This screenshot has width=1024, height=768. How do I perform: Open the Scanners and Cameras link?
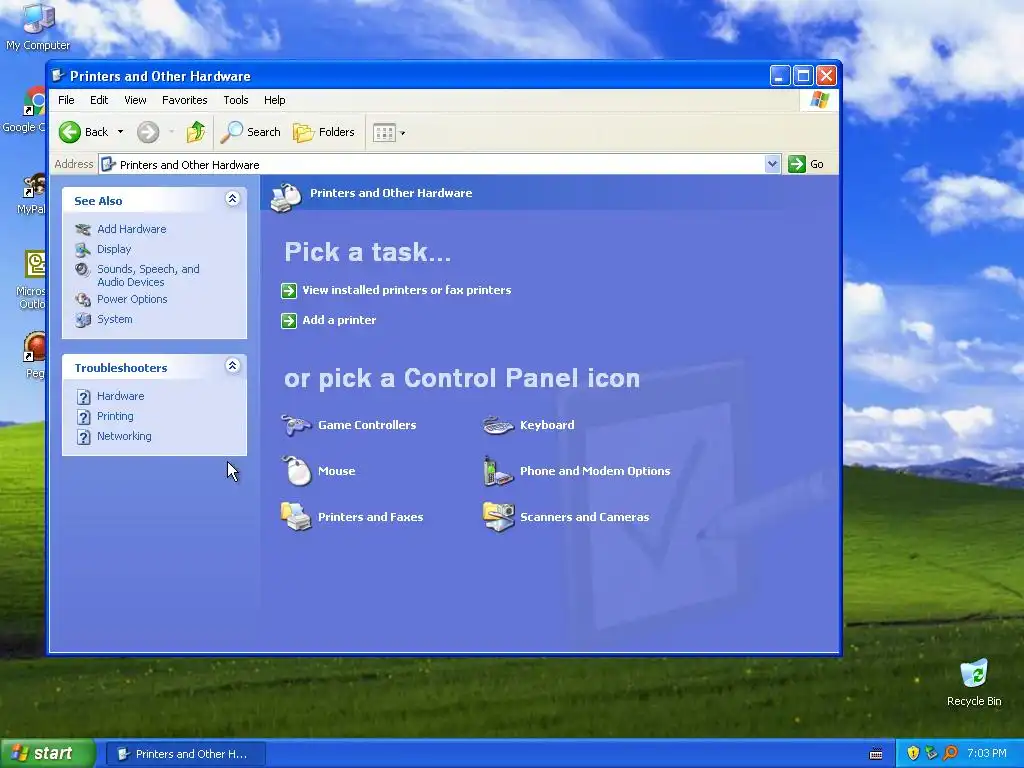click(x=584, y=517)
